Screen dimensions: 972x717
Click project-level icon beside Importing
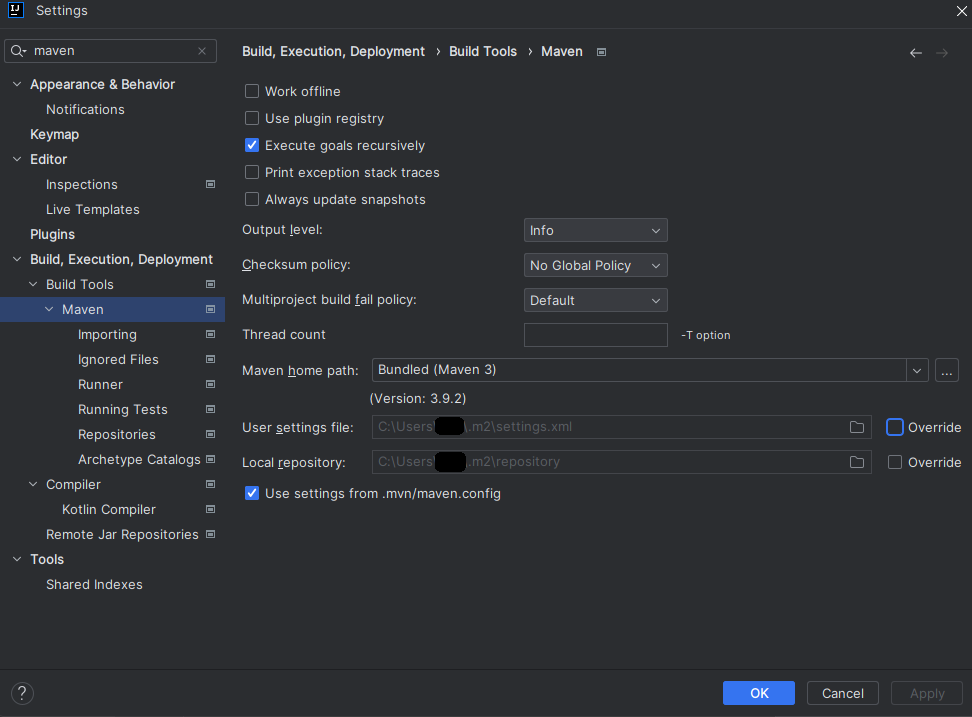211,334
